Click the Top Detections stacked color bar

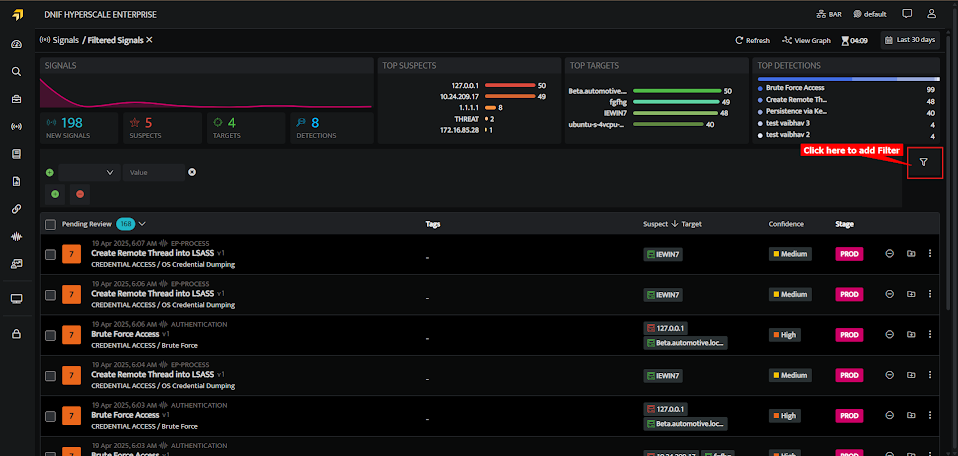click(849, 79)
